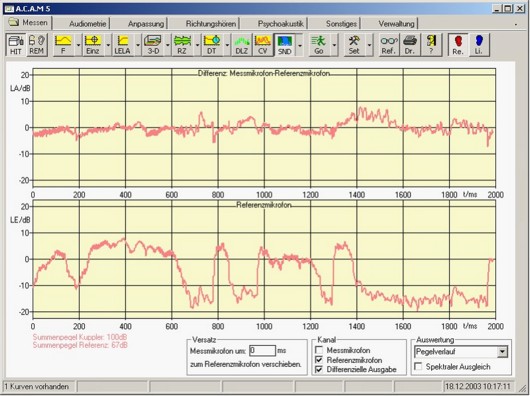
Task: Switch to the Verwaltung tab
Action: click(396, 24)
